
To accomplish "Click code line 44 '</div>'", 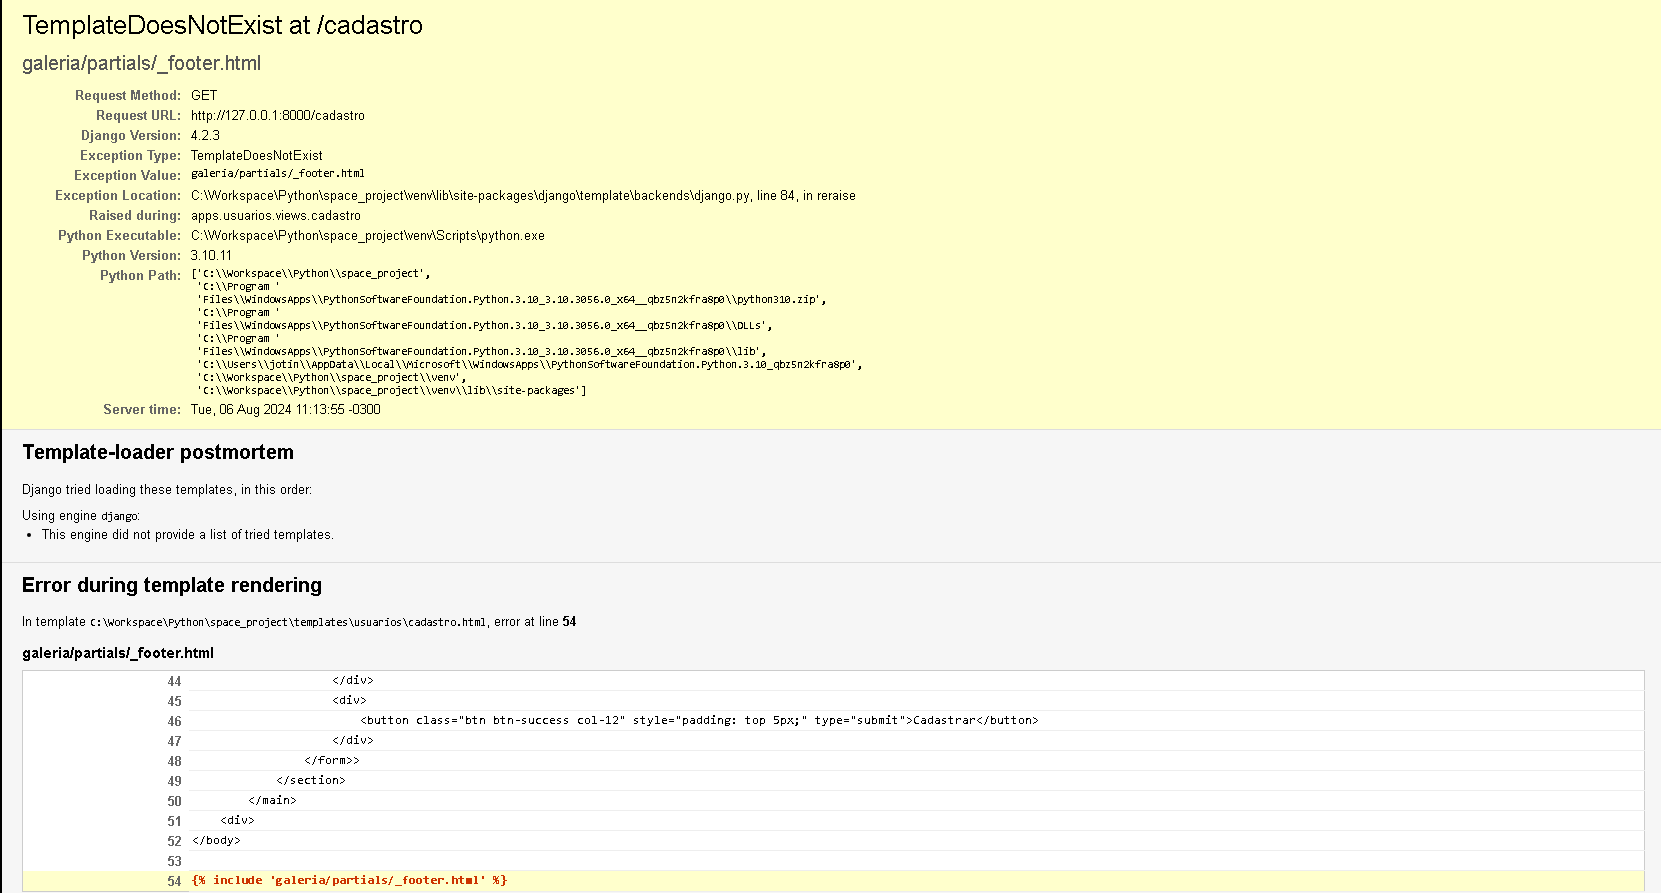I will coord(353,680).
